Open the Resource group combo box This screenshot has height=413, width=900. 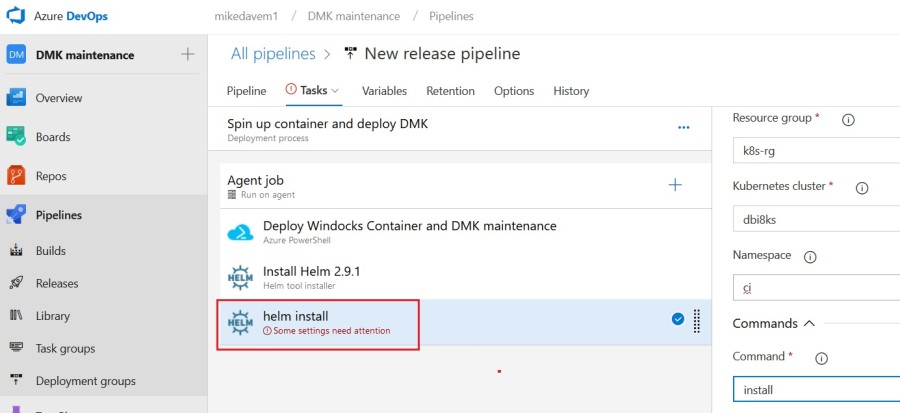[x=815, y=150]
